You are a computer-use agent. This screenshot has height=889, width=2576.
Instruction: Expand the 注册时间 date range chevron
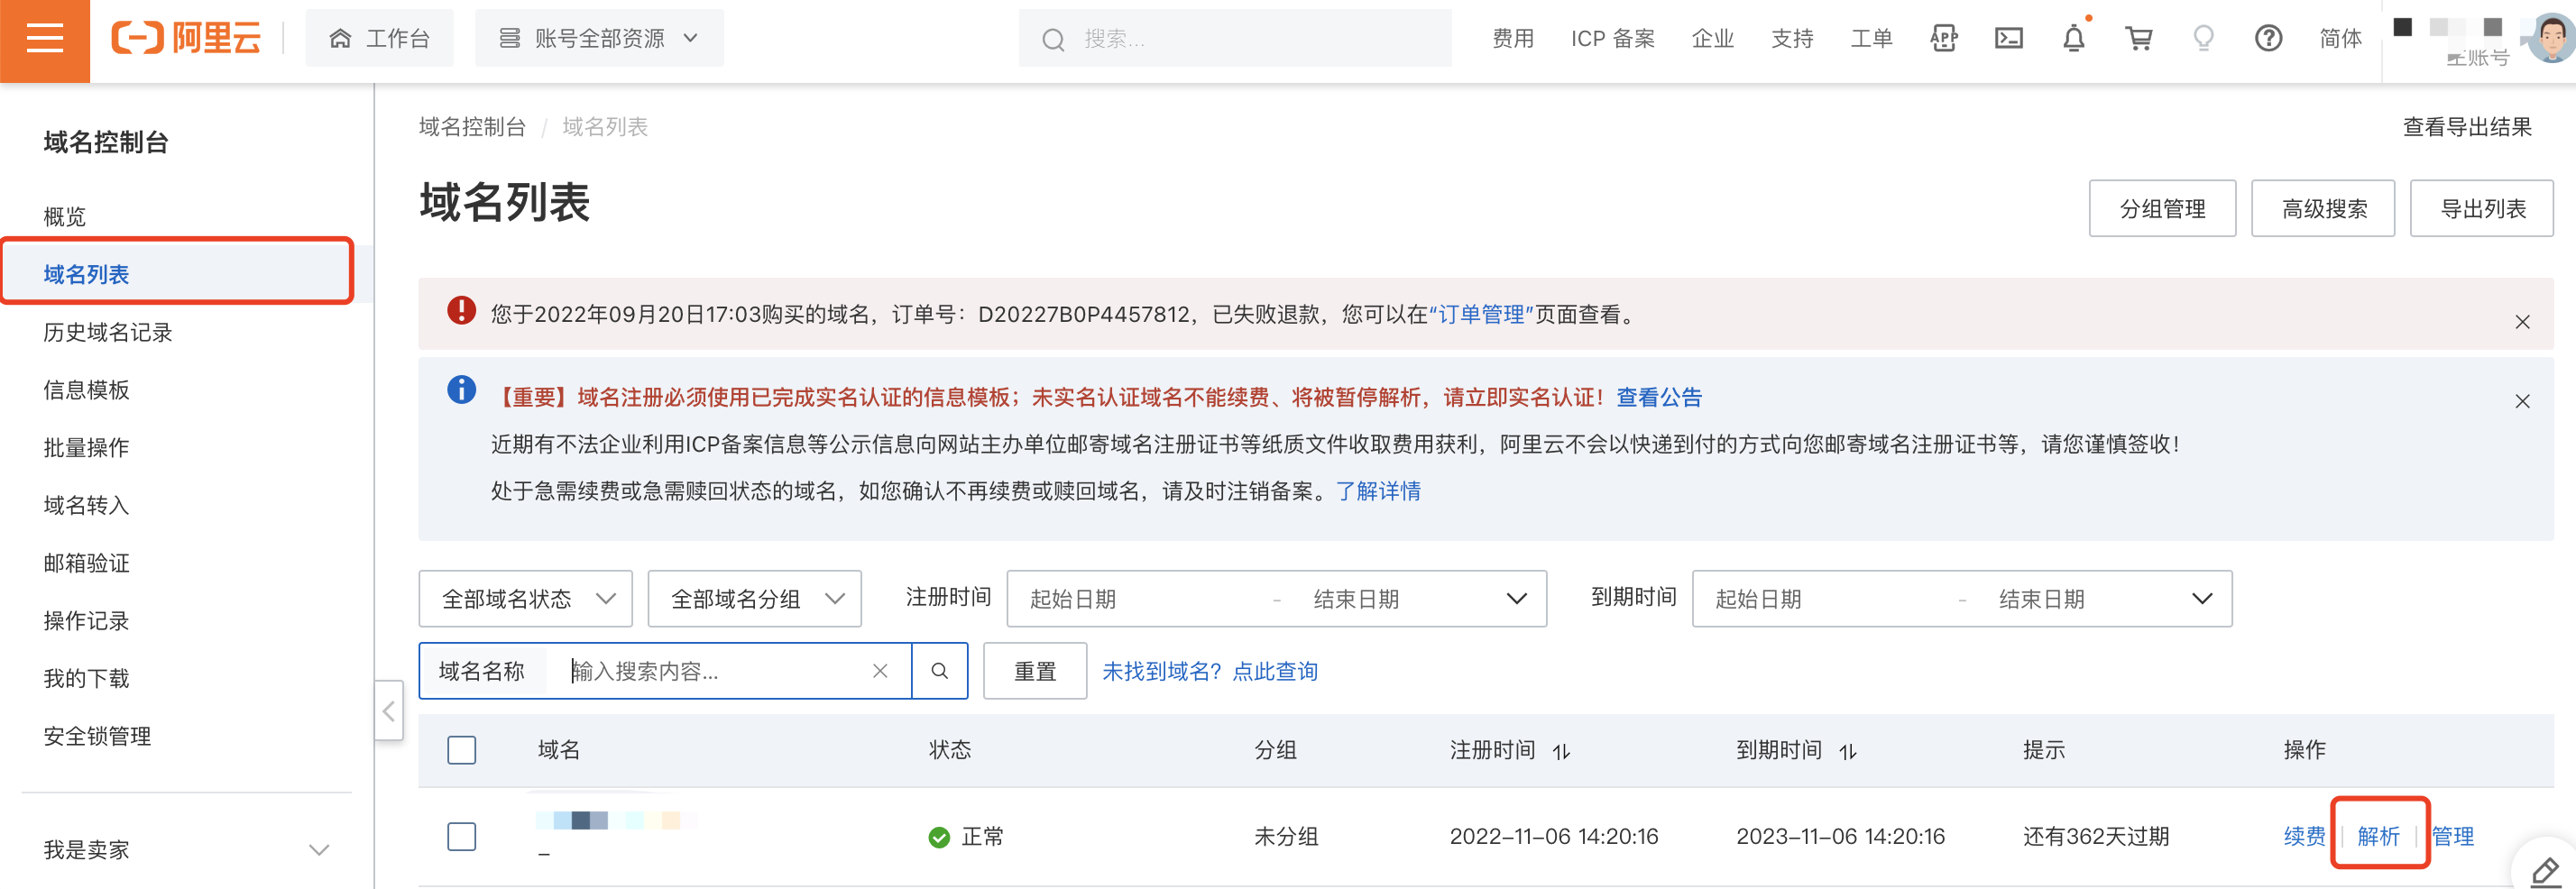(x=1516, y=599)
